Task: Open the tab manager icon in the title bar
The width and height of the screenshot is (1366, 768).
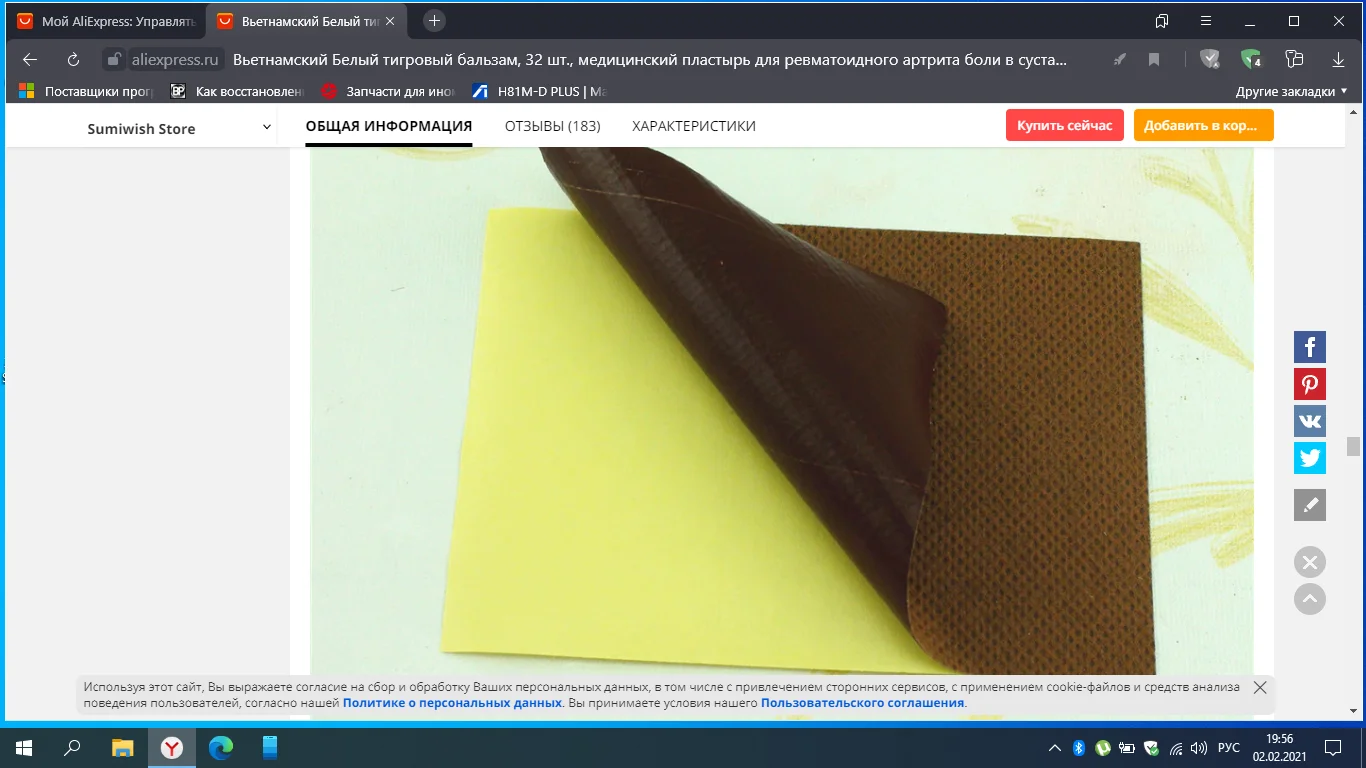Action: (1162, 21)
